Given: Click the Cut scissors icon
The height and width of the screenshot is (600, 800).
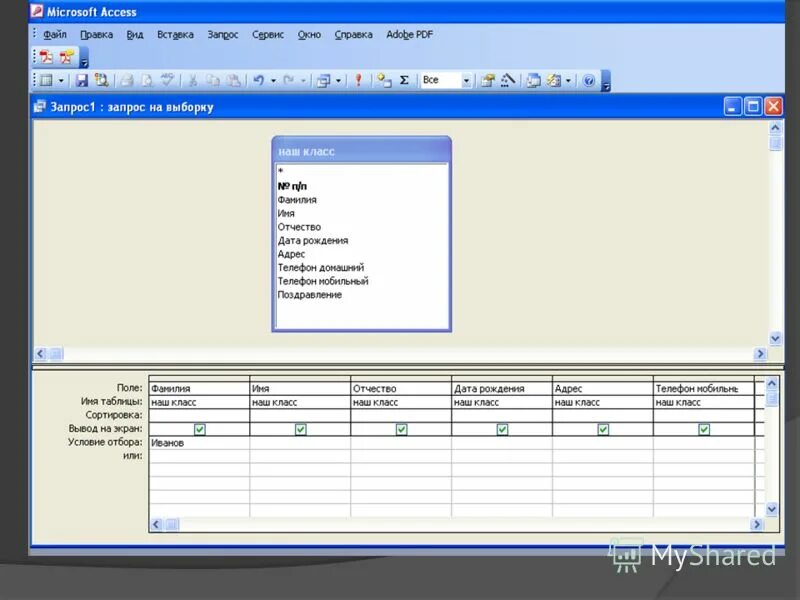Looking at the screenshot, I should tap(193, 80).
